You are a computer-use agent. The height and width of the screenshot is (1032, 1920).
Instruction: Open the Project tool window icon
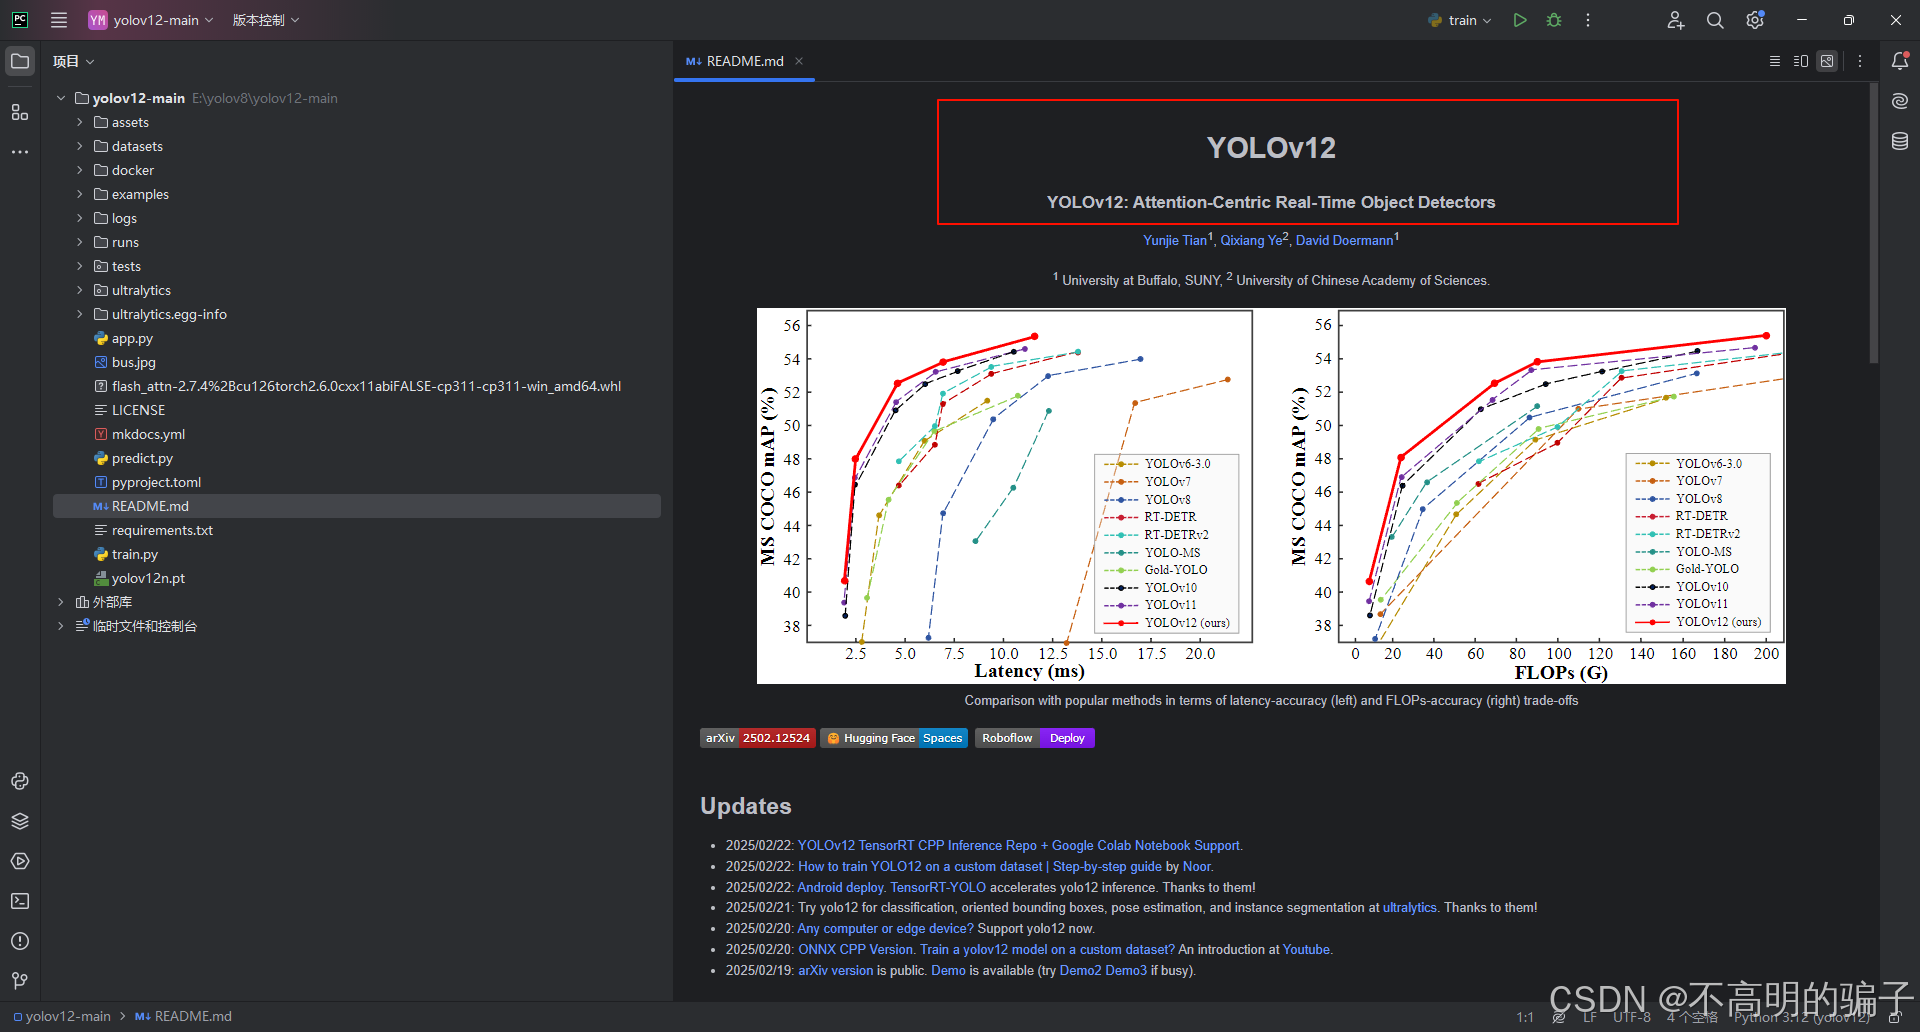(x=20, y=61)
